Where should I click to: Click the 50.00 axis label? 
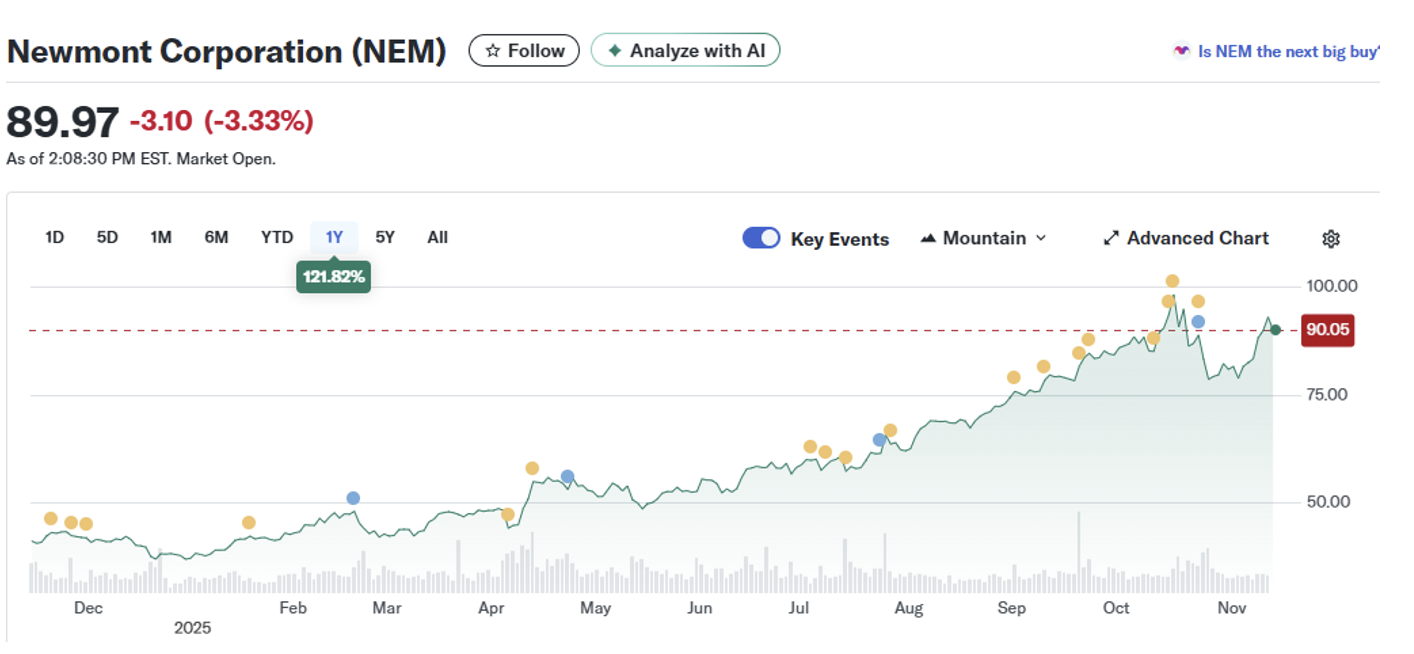point(1328,502)
